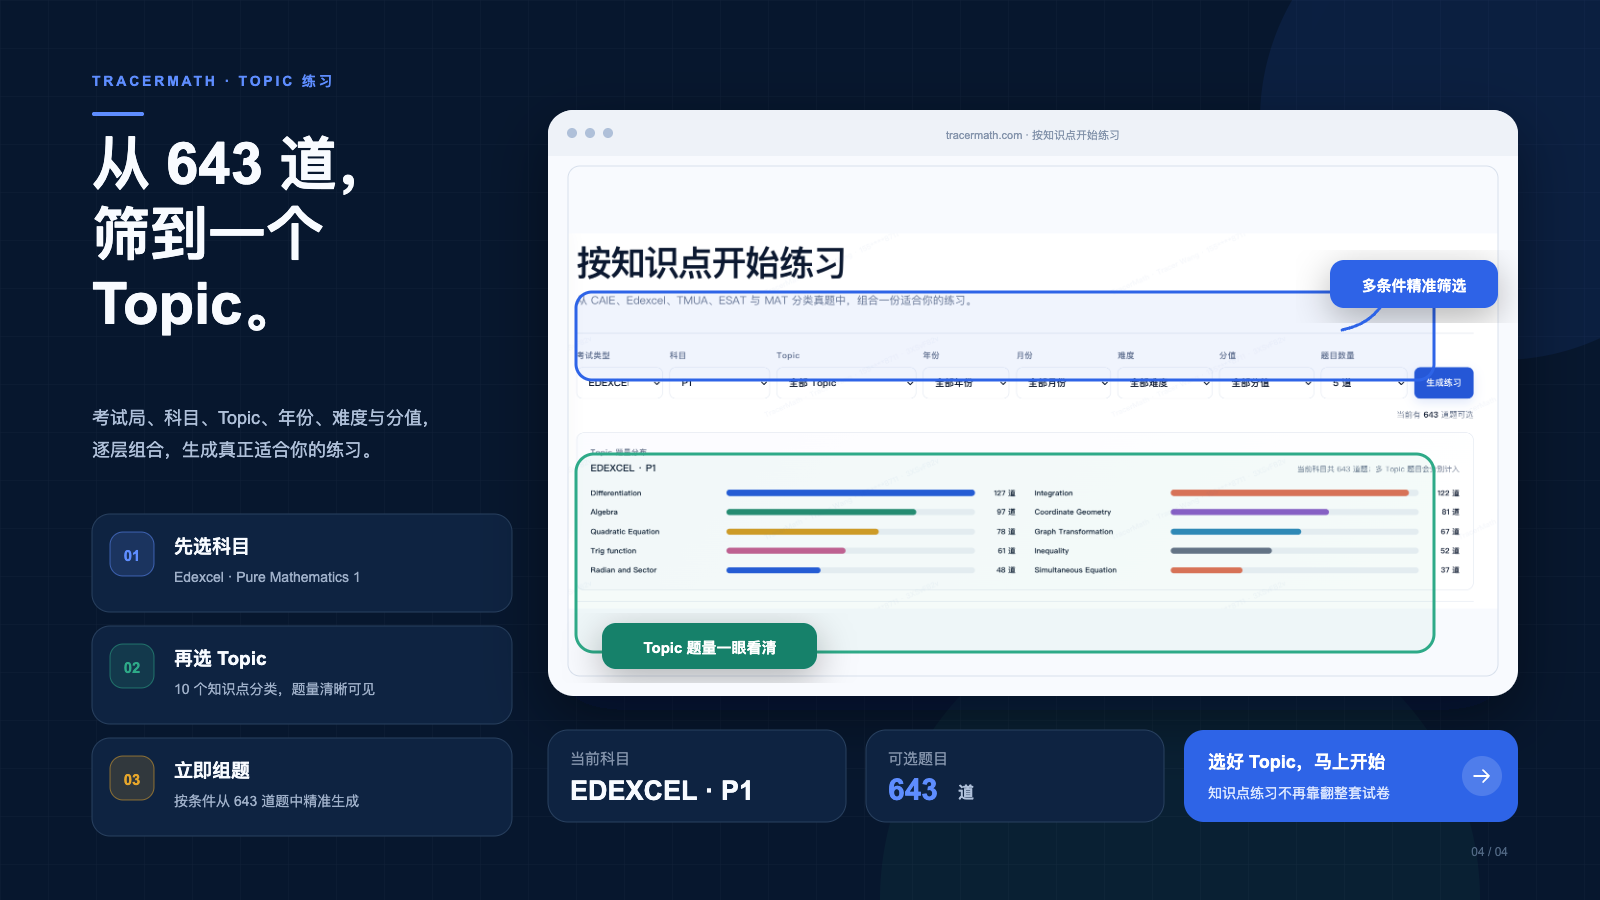Click the 可选题目 643 道 card
1600x900 pixels.
coord(1015,776)
